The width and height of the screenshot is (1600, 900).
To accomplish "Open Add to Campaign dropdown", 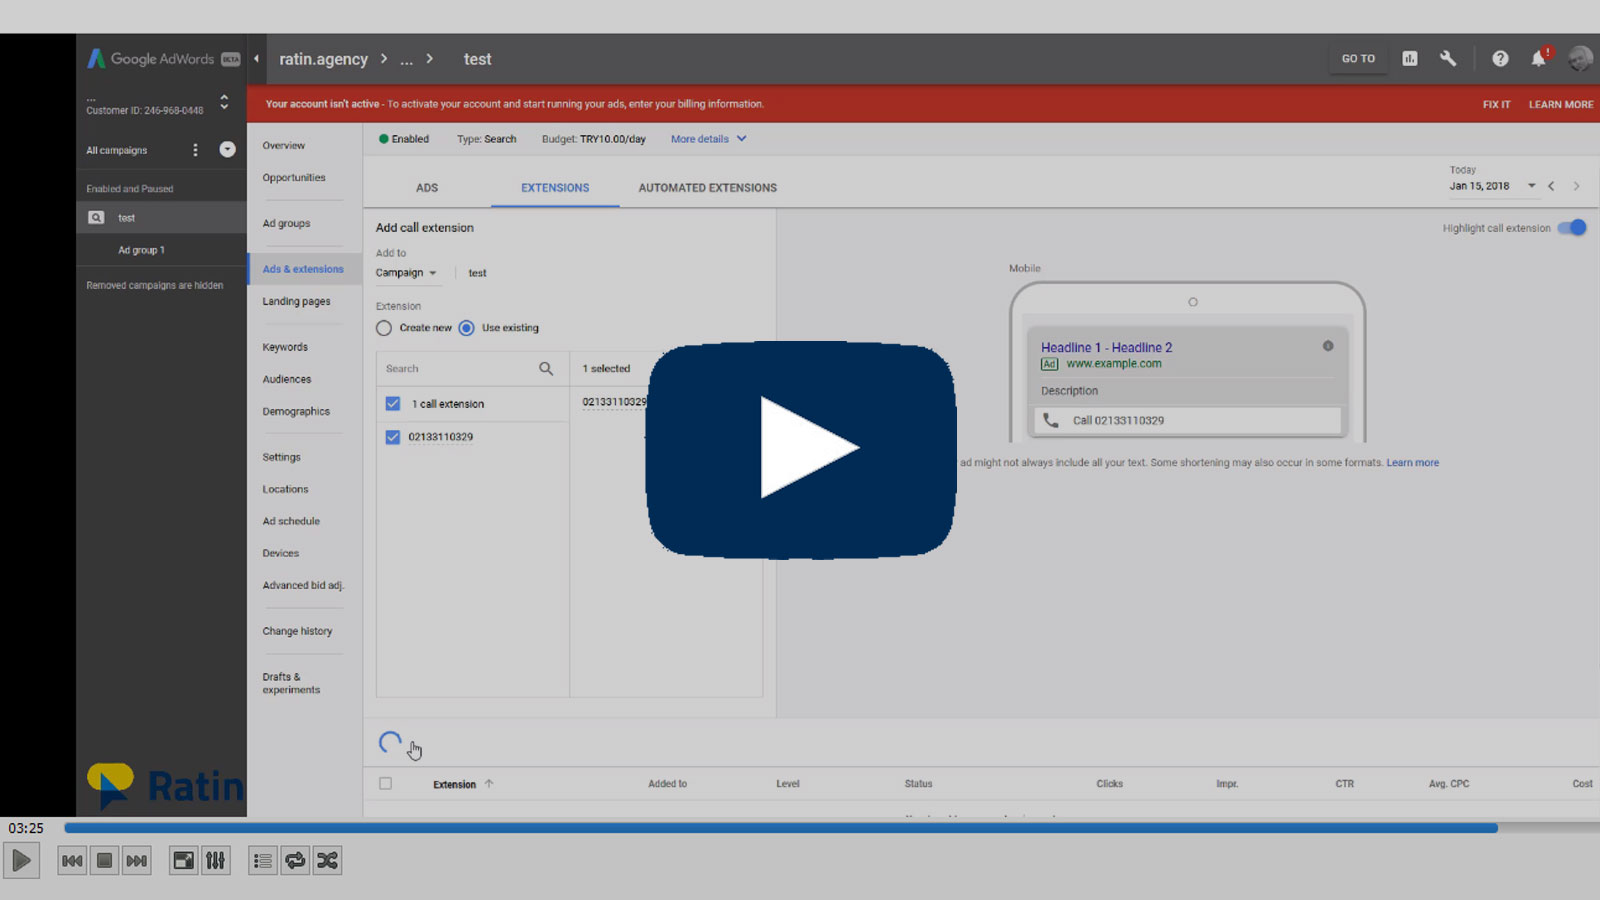I will click(406, 273).
